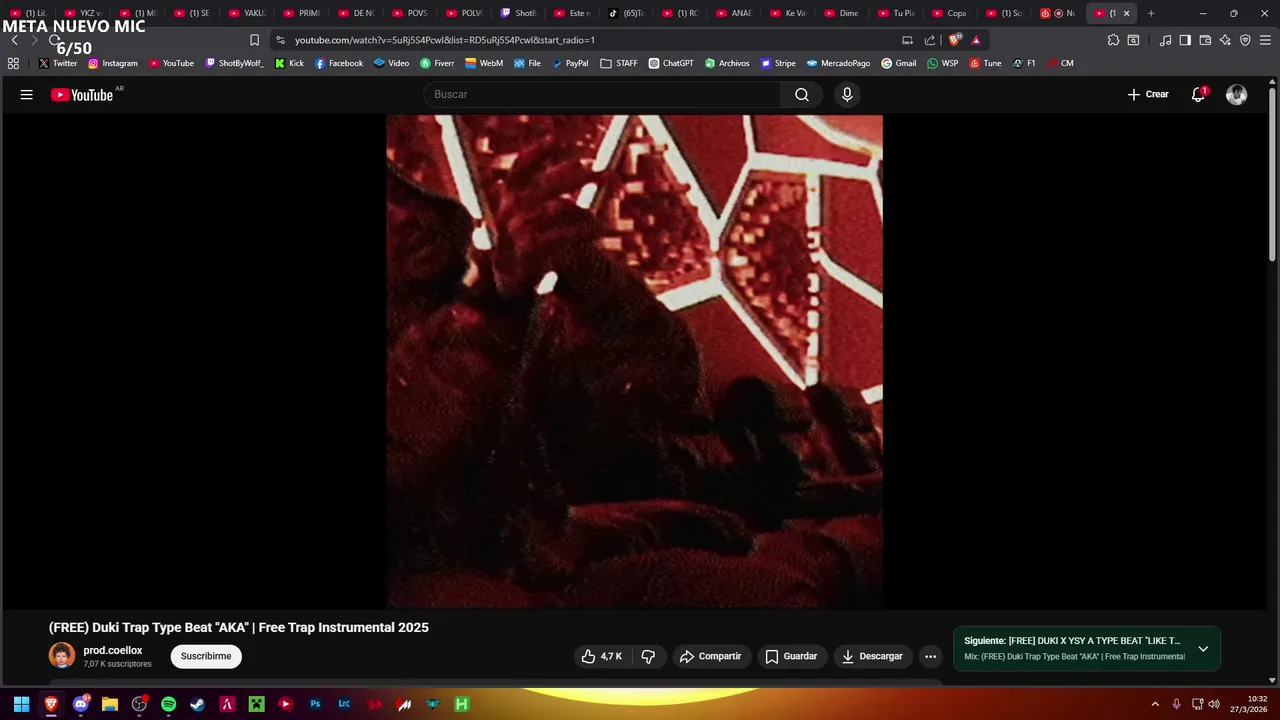Toggle microphone tray icon

pyautogui.click(x=1176, y=704)
